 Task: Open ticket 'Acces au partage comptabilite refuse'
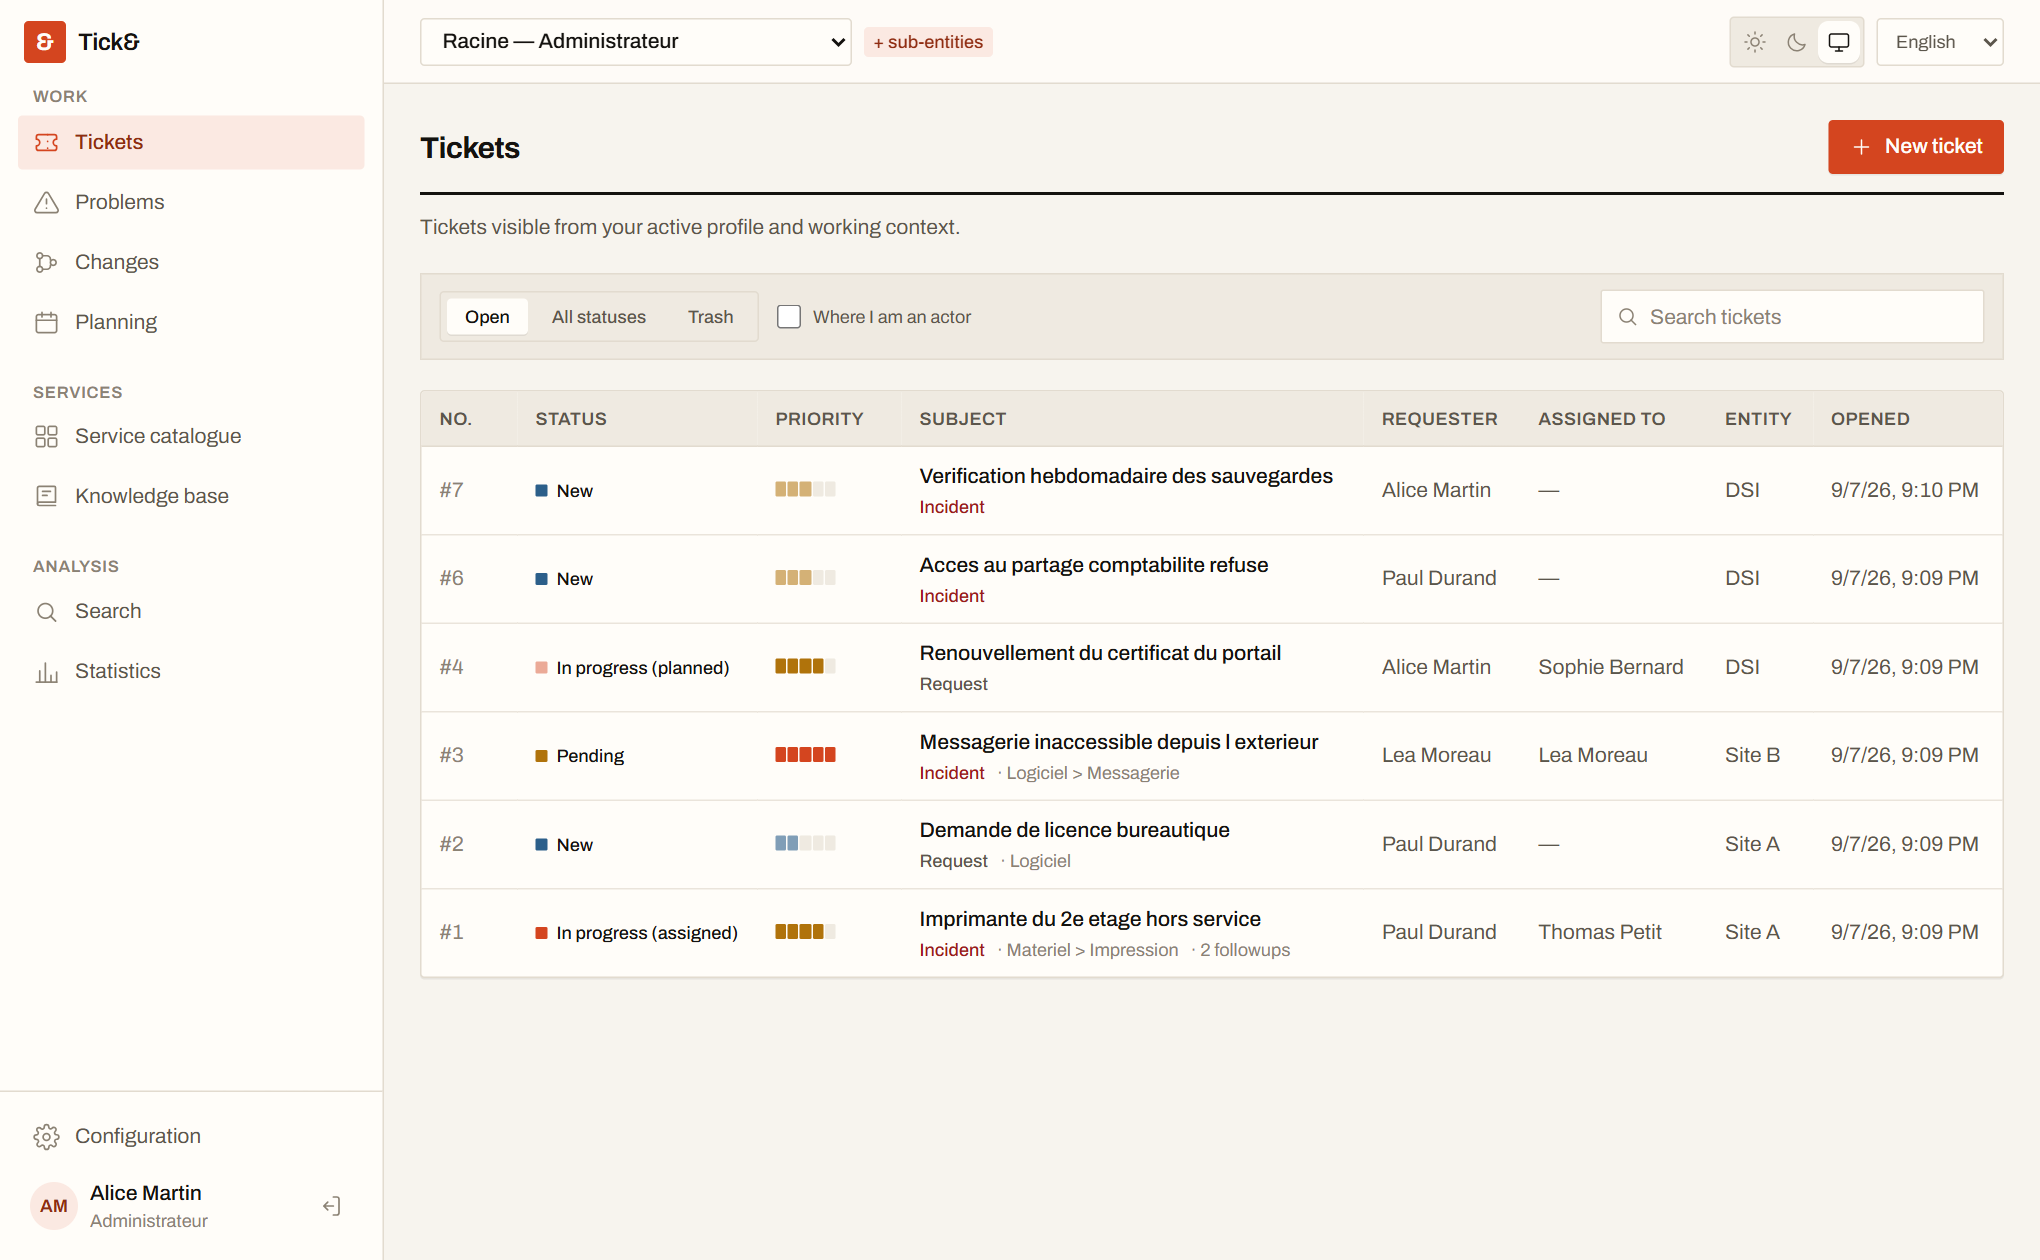pos(1094,565)
